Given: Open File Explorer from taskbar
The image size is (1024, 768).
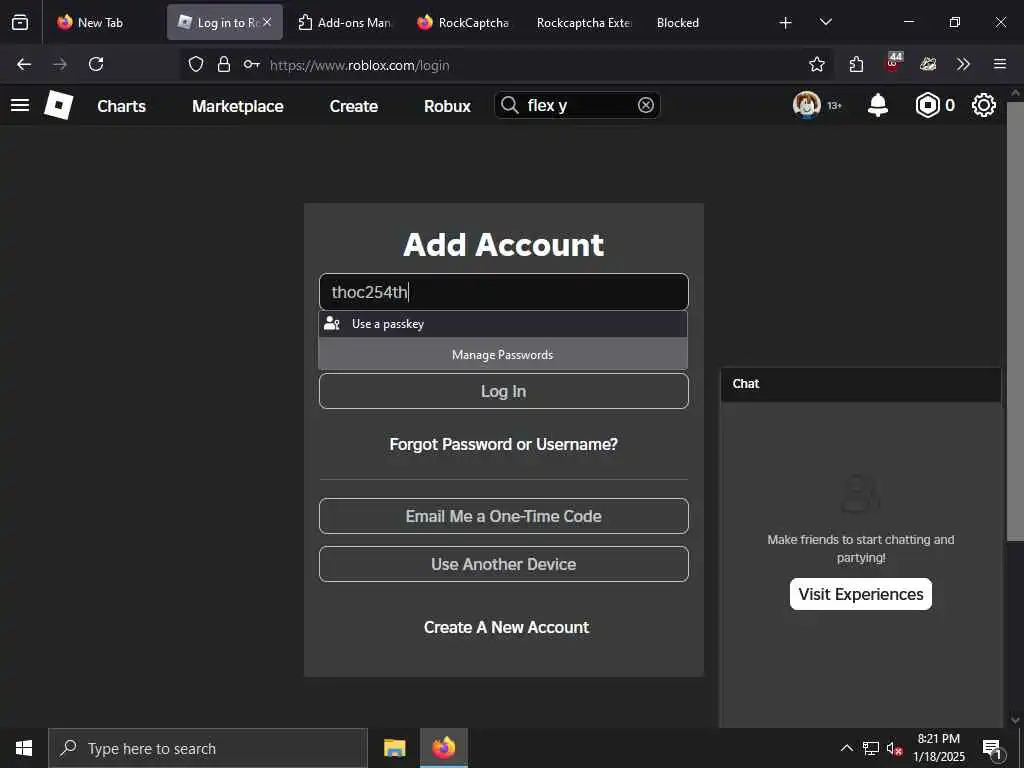Looking at the screenshot, I should pos(394,748).
